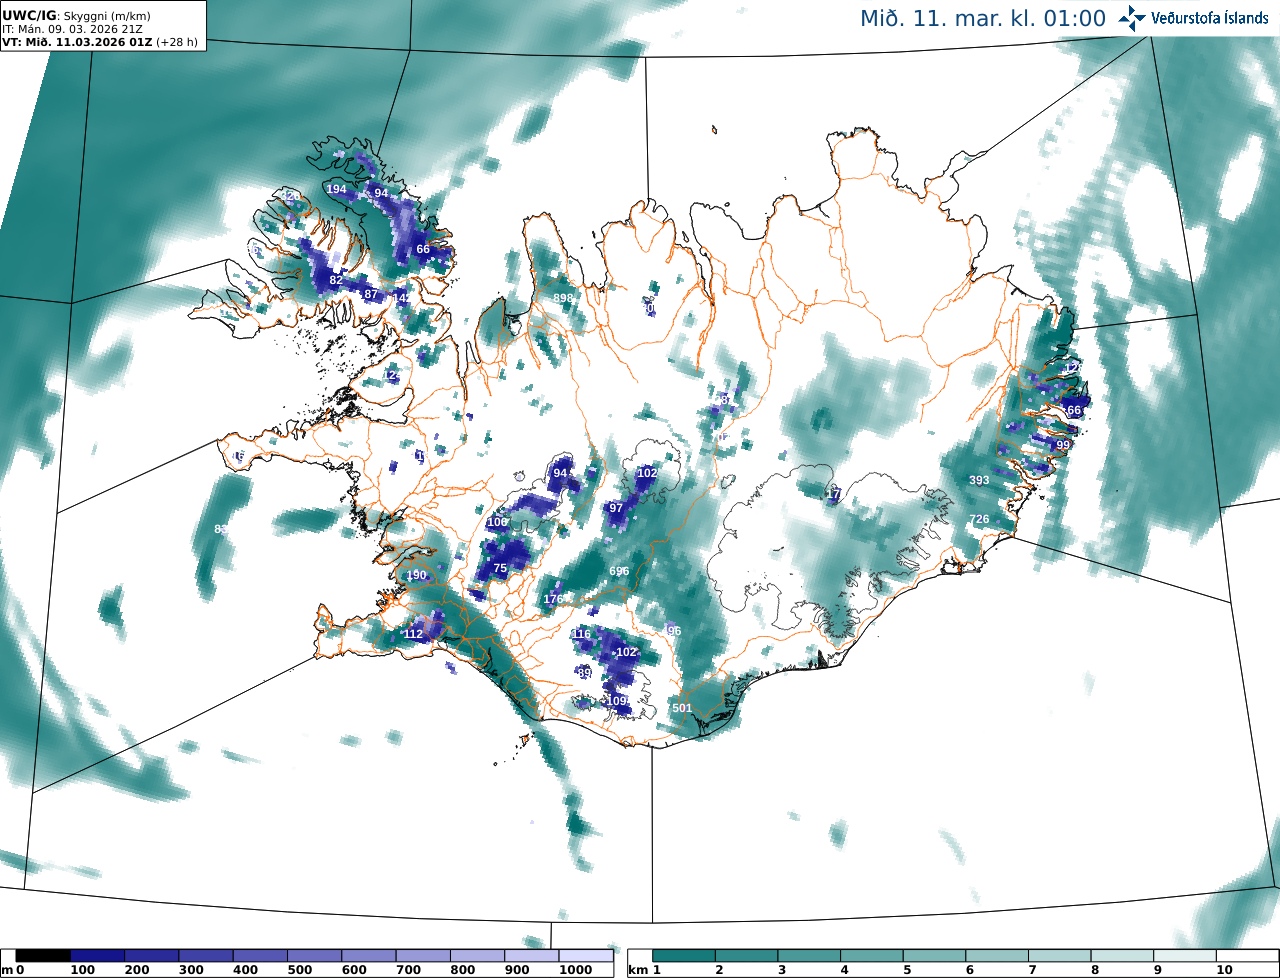Viewport: 1280px width, 978px height.
Task: Click the 726 visibility value in the east
Action: [979, 519]
